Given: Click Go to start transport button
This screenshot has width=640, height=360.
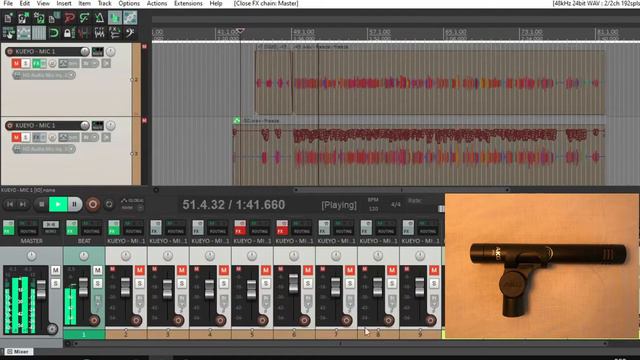Looking at the screenshot, I should pyautogui.click(x=10, y=204).
